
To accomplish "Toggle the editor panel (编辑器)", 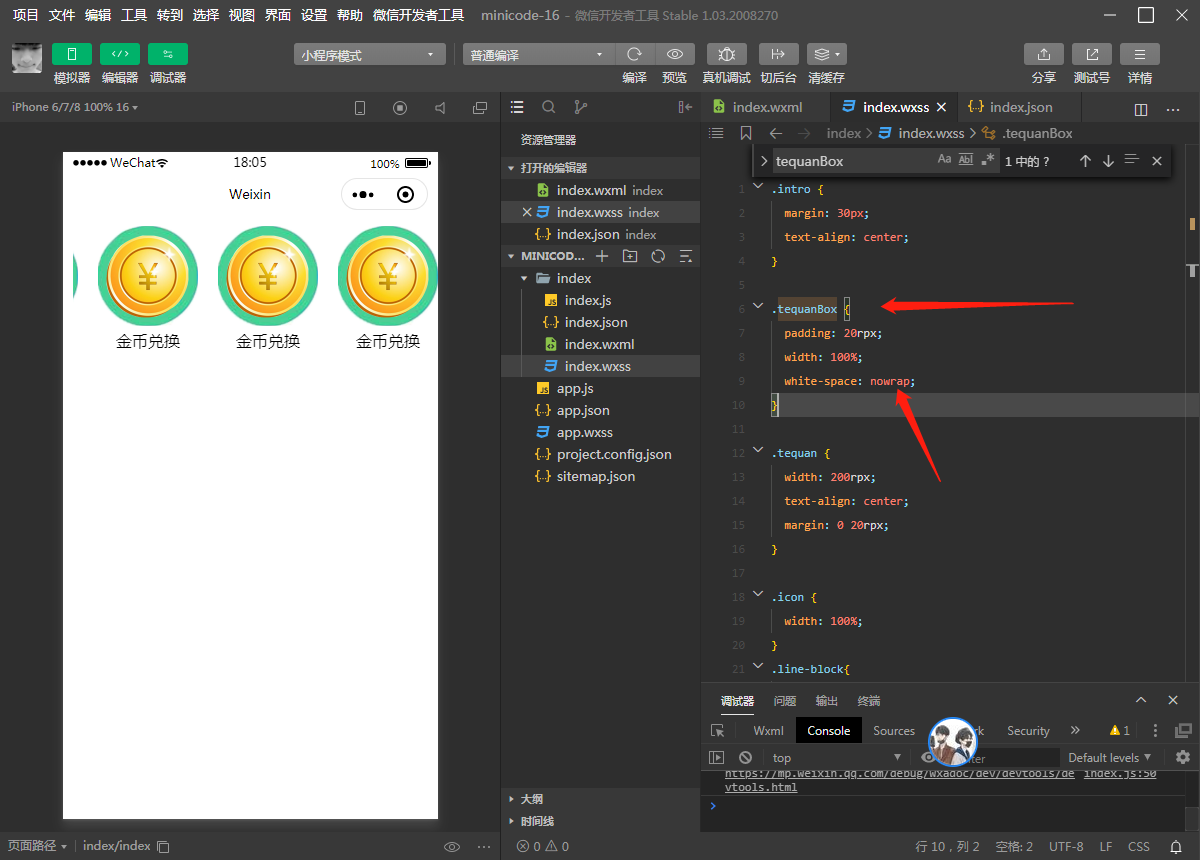I will [x=120, y=54].
